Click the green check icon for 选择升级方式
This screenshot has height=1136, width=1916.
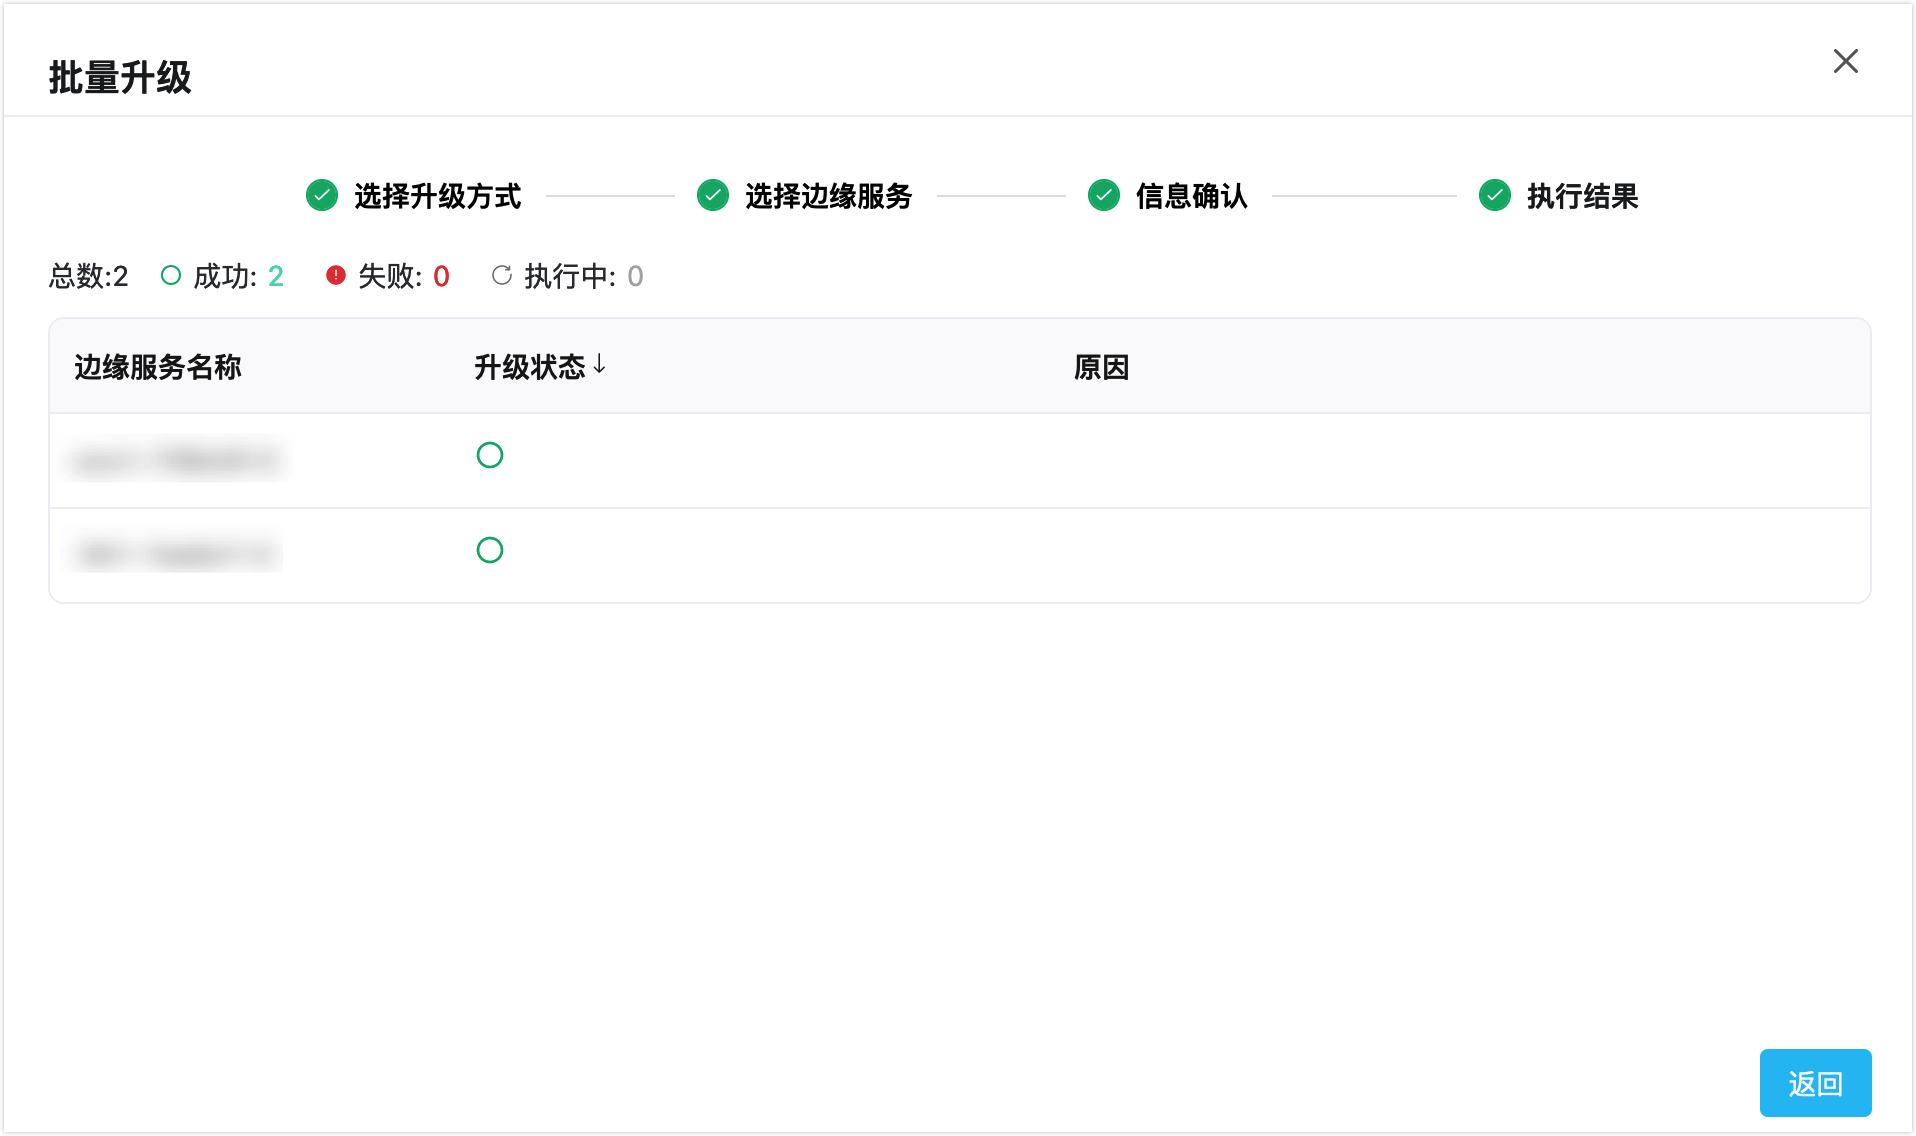coord(322,195)
